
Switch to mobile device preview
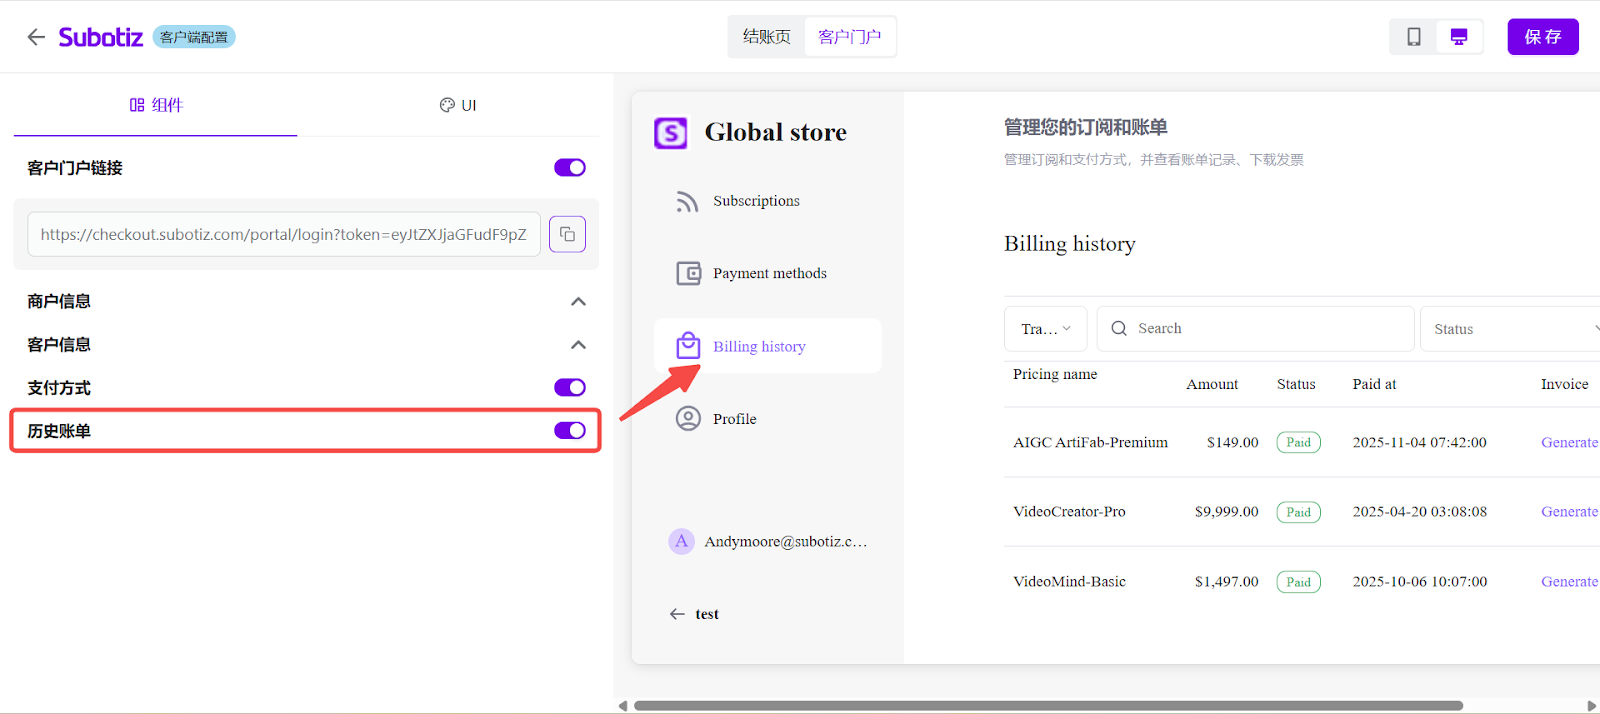tap(1414, 37)
